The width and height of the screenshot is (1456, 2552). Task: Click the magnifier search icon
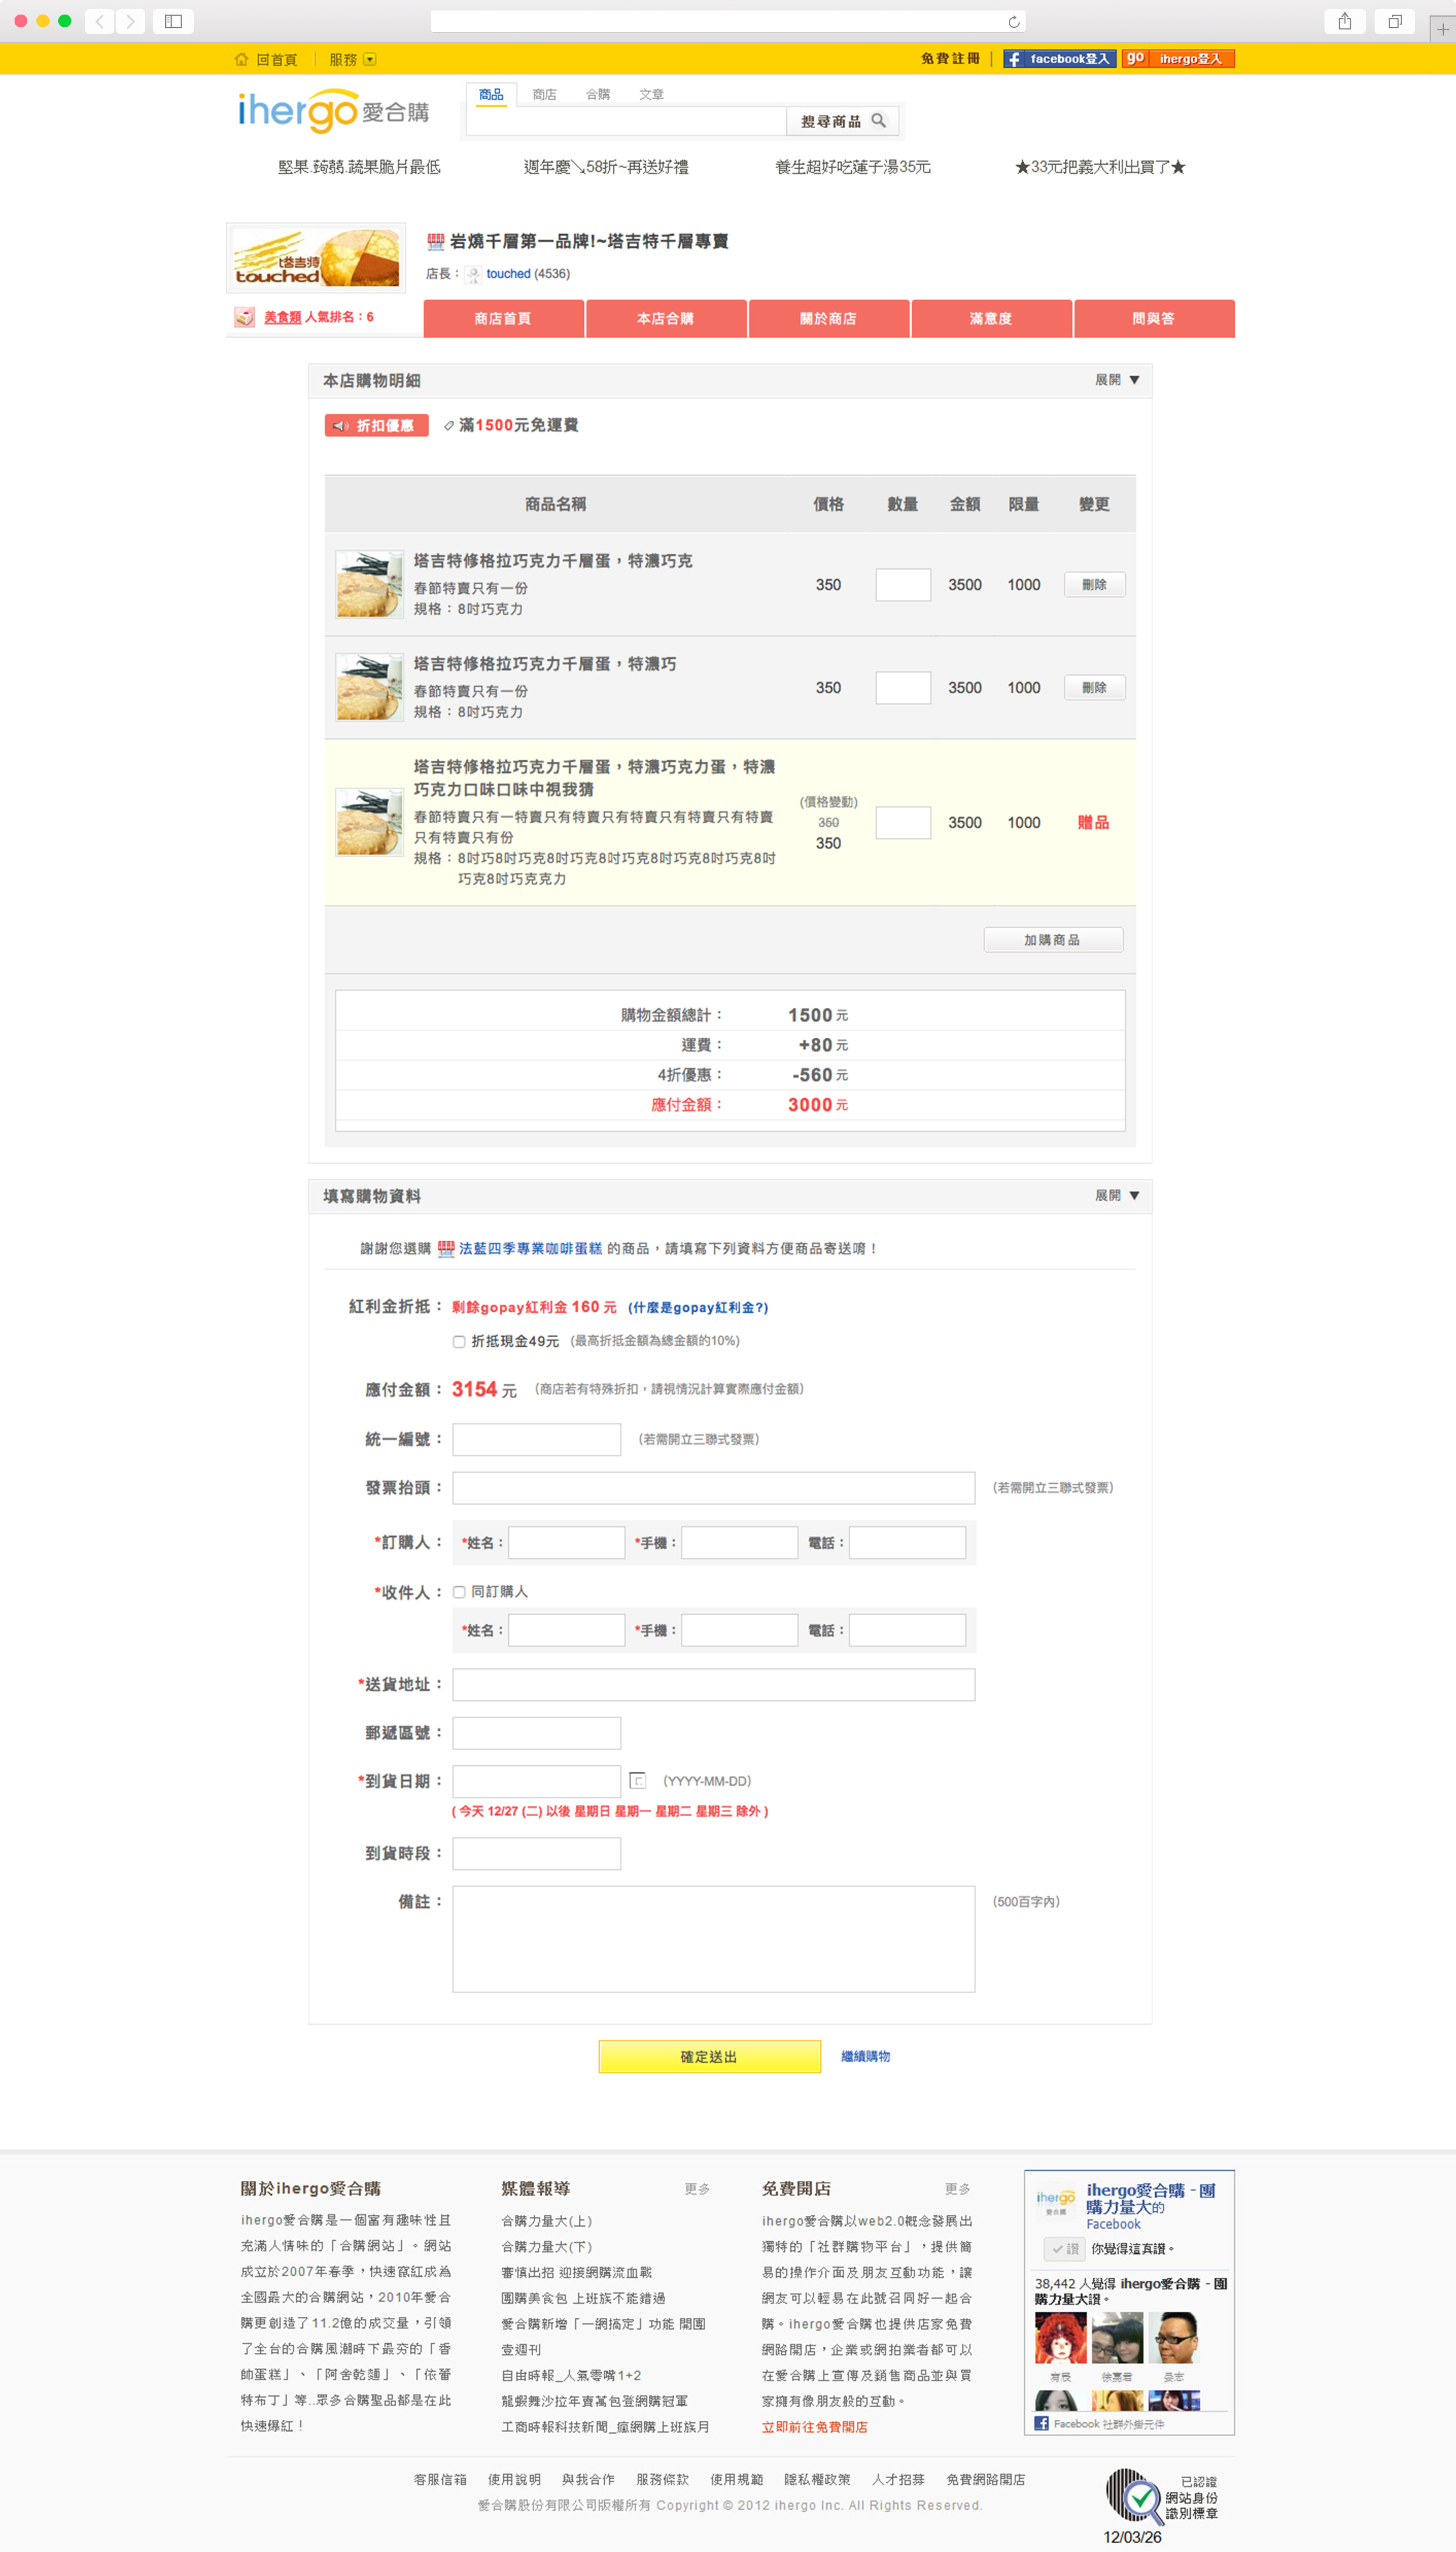878,121
